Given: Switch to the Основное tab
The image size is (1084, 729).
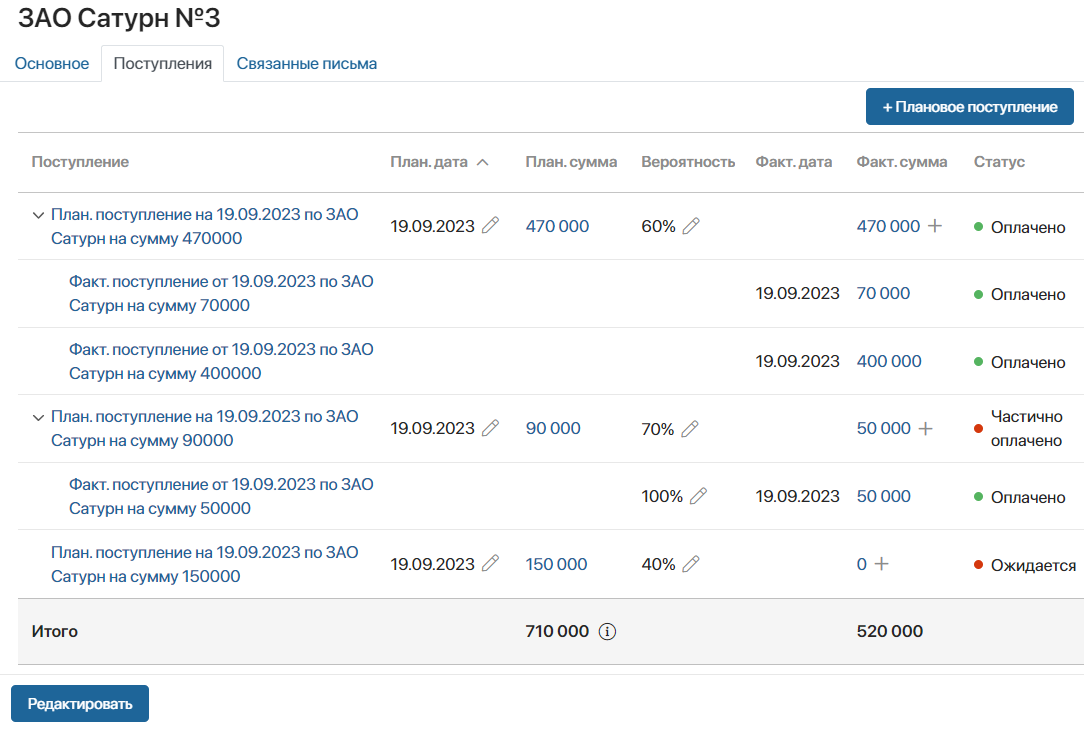Looking at the screenshot, I should (52, 64).
